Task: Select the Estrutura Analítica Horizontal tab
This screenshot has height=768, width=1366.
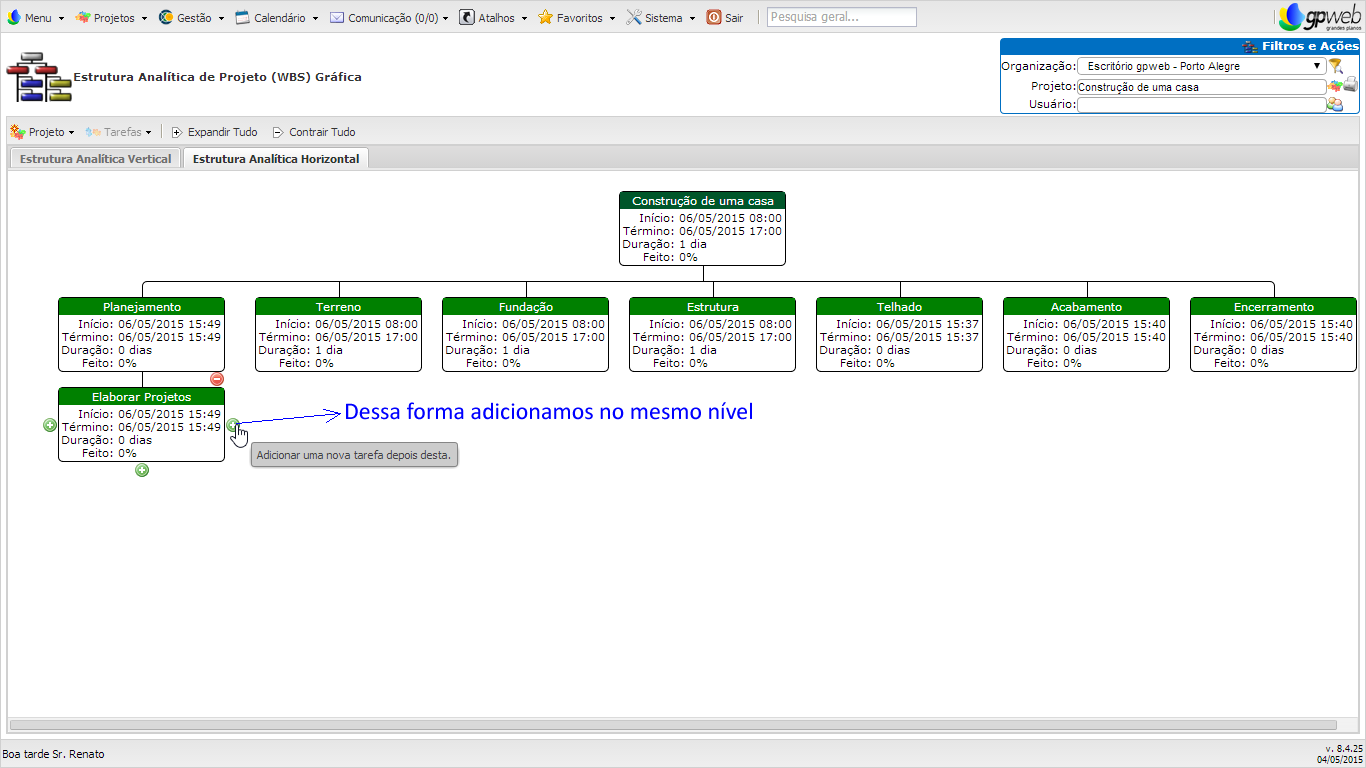Action: coord(276,159)
